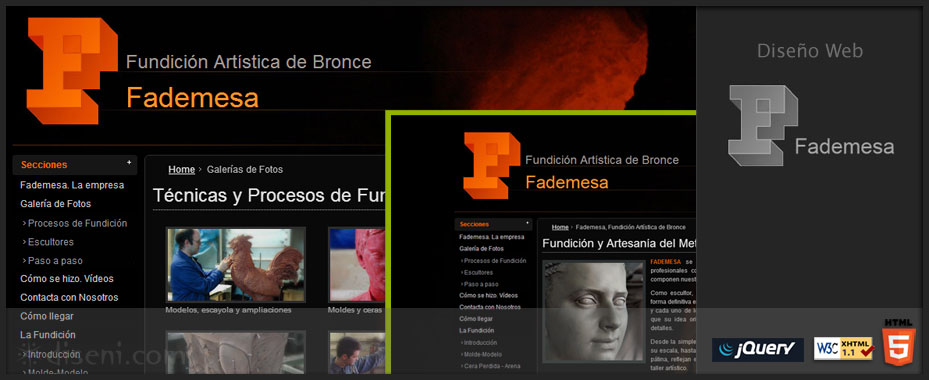Select 'Introducción' in green-framed sidebar
Image resolution: width=929 pixels, height=380 pixels.
pos(479,343)
